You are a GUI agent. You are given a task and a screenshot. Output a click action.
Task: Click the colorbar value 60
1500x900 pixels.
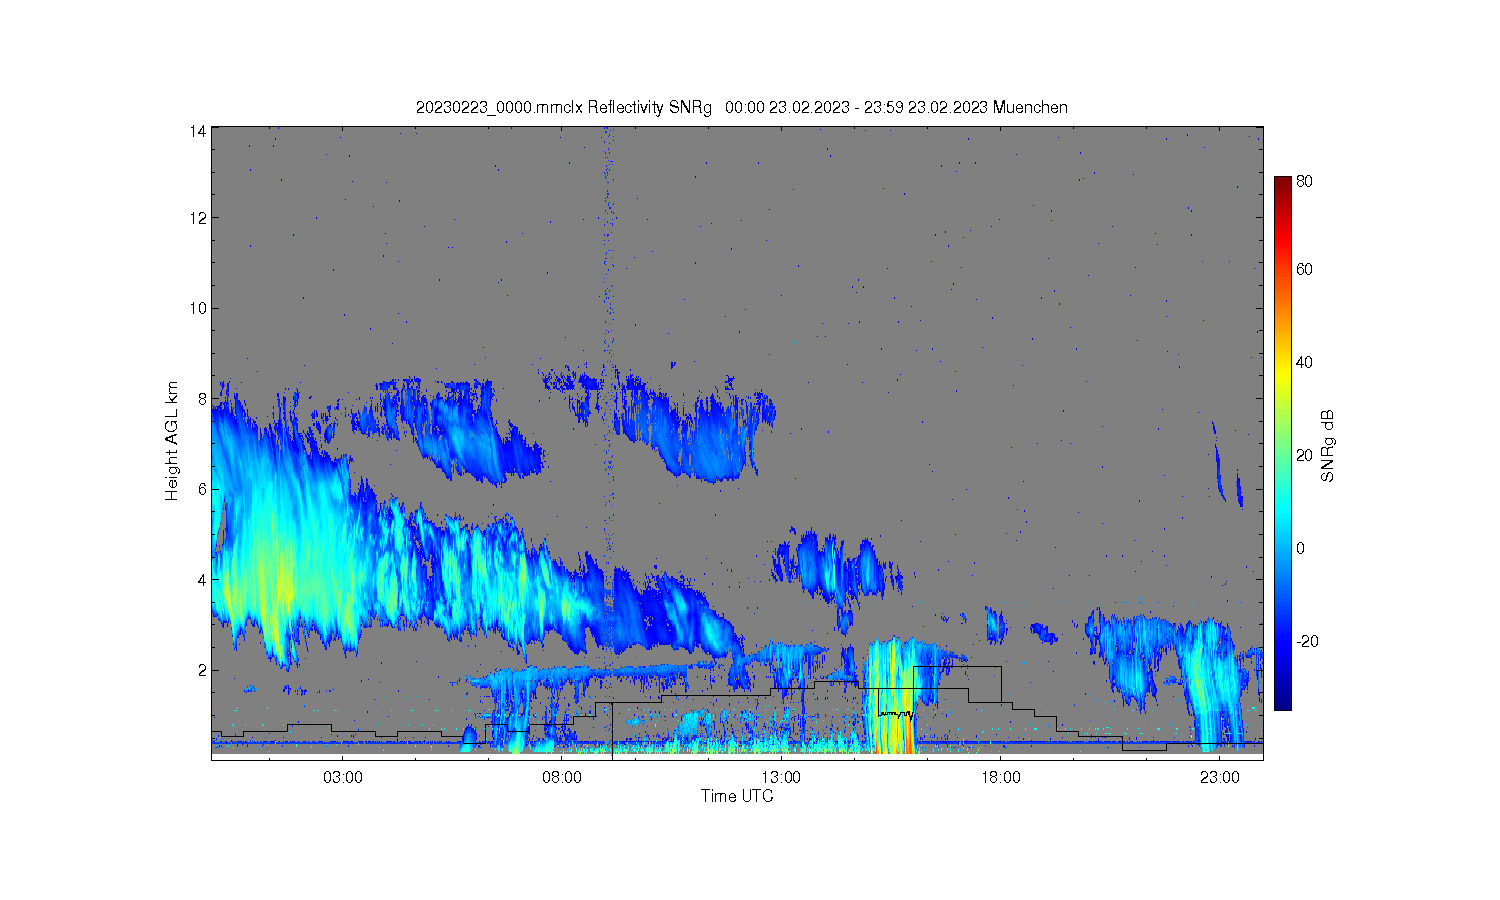click(x=1305, y=269)
